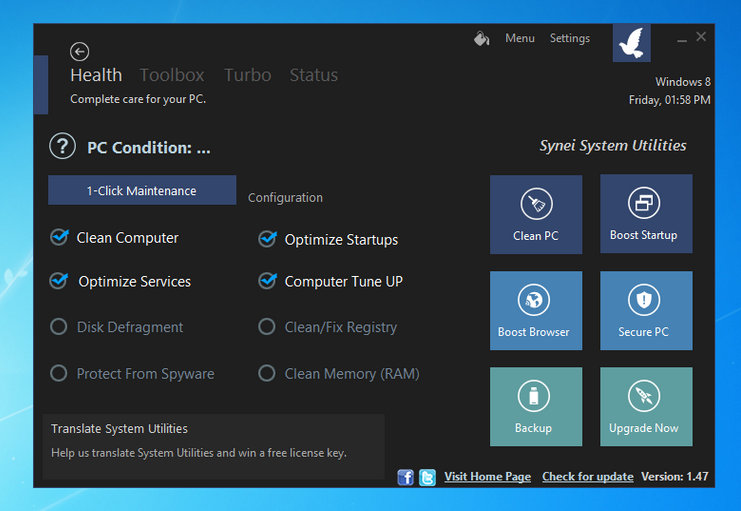The height and width of the screenshot is (511, 741).
Task: Open the Boost Browser tile
Action: click(536, 311)
